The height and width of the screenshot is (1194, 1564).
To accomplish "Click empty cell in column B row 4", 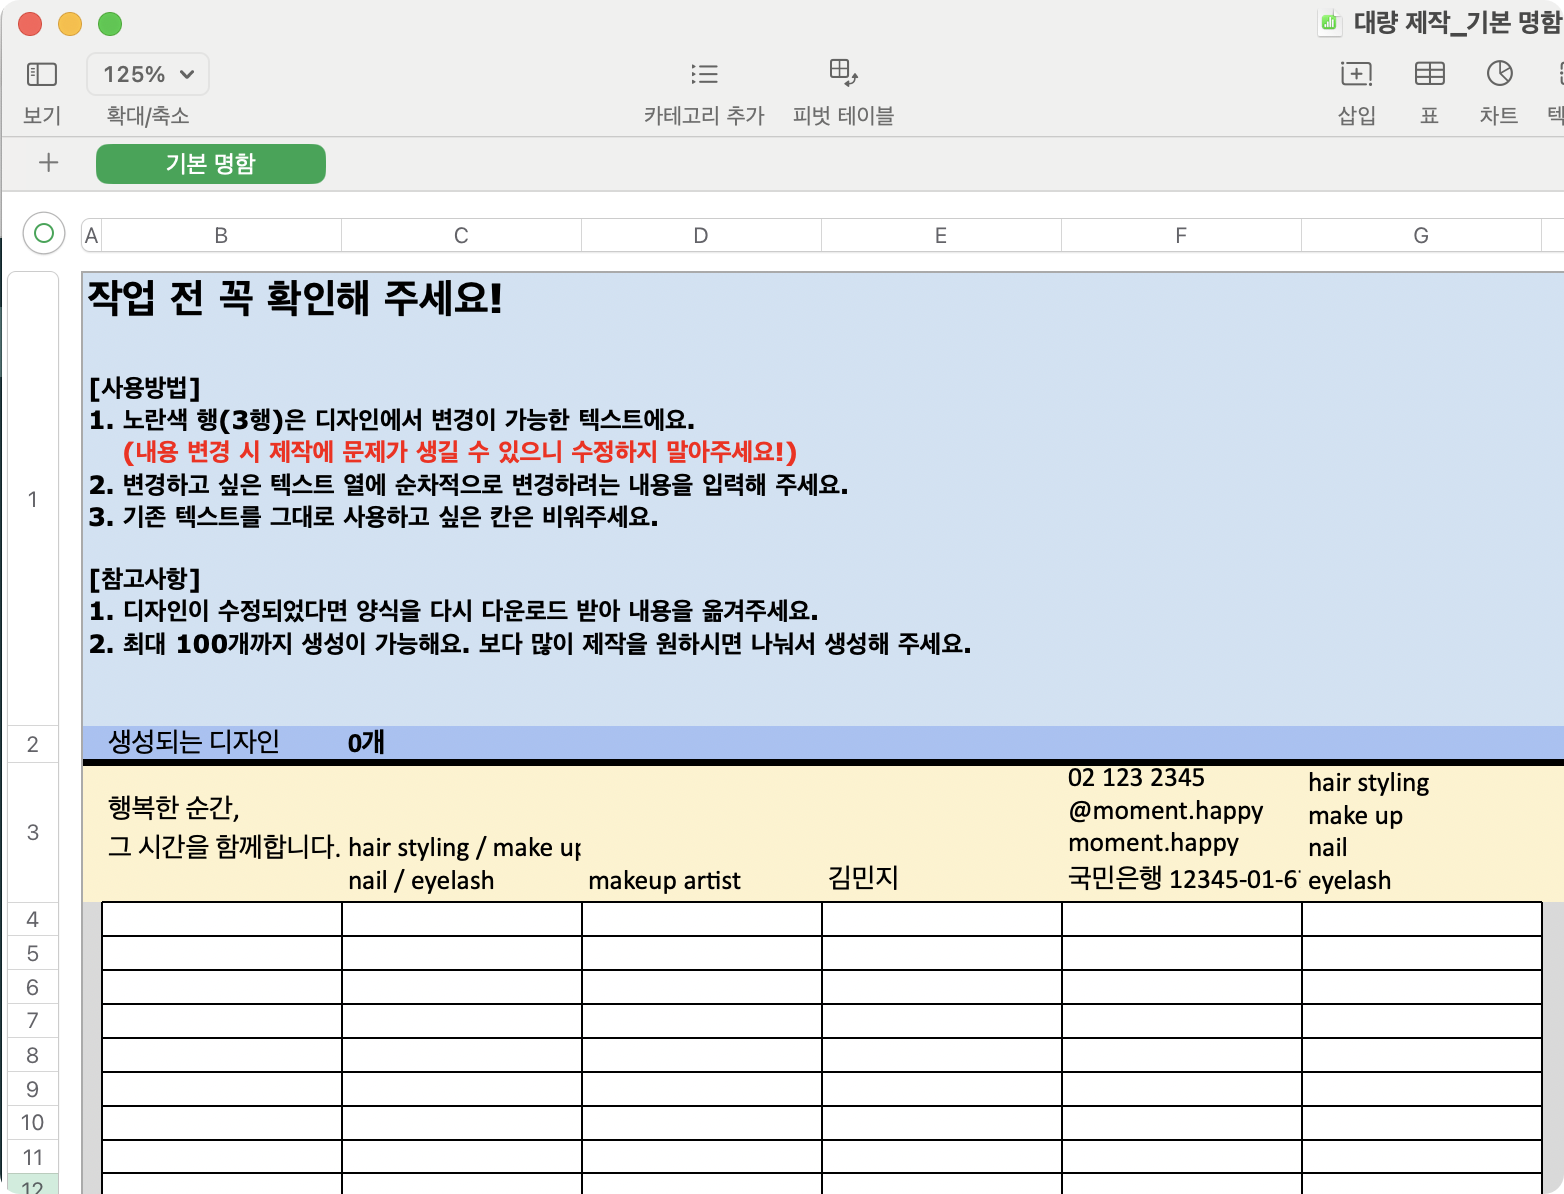I will click(x=222, y=919).
